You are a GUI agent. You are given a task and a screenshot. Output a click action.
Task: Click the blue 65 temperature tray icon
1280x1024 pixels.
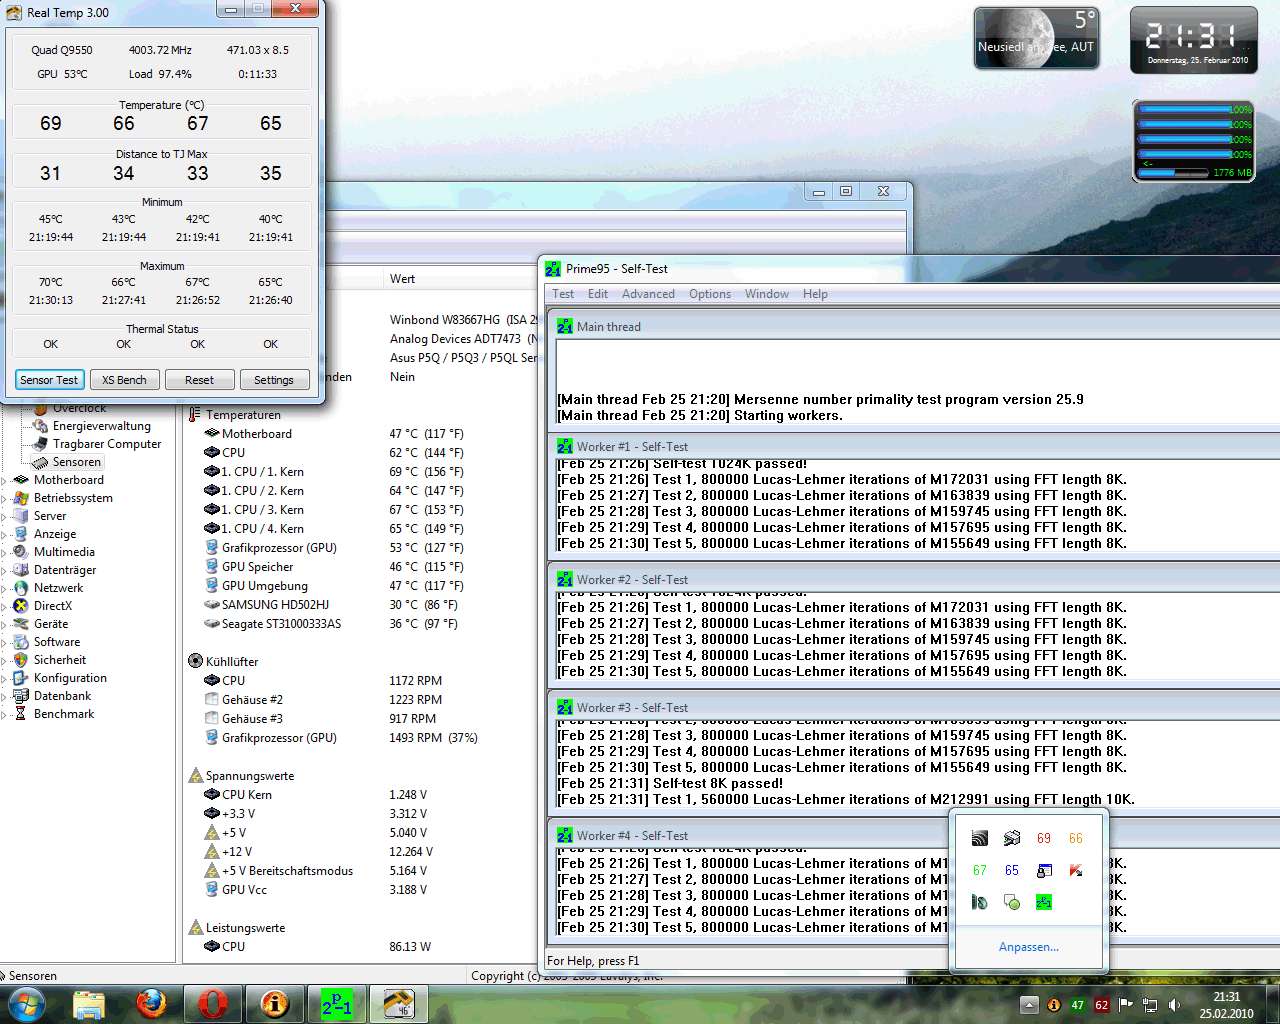[x=1012, y=870]
